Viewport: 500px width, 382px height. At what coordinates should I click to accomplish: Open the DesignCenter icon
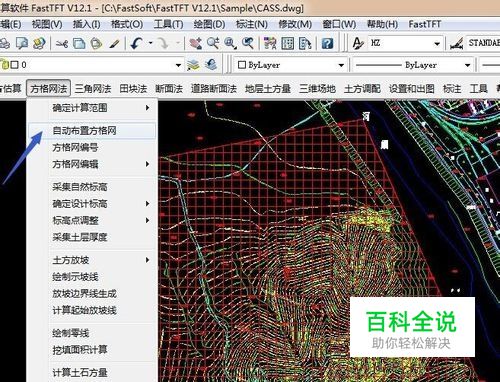[x=287, y=43]
